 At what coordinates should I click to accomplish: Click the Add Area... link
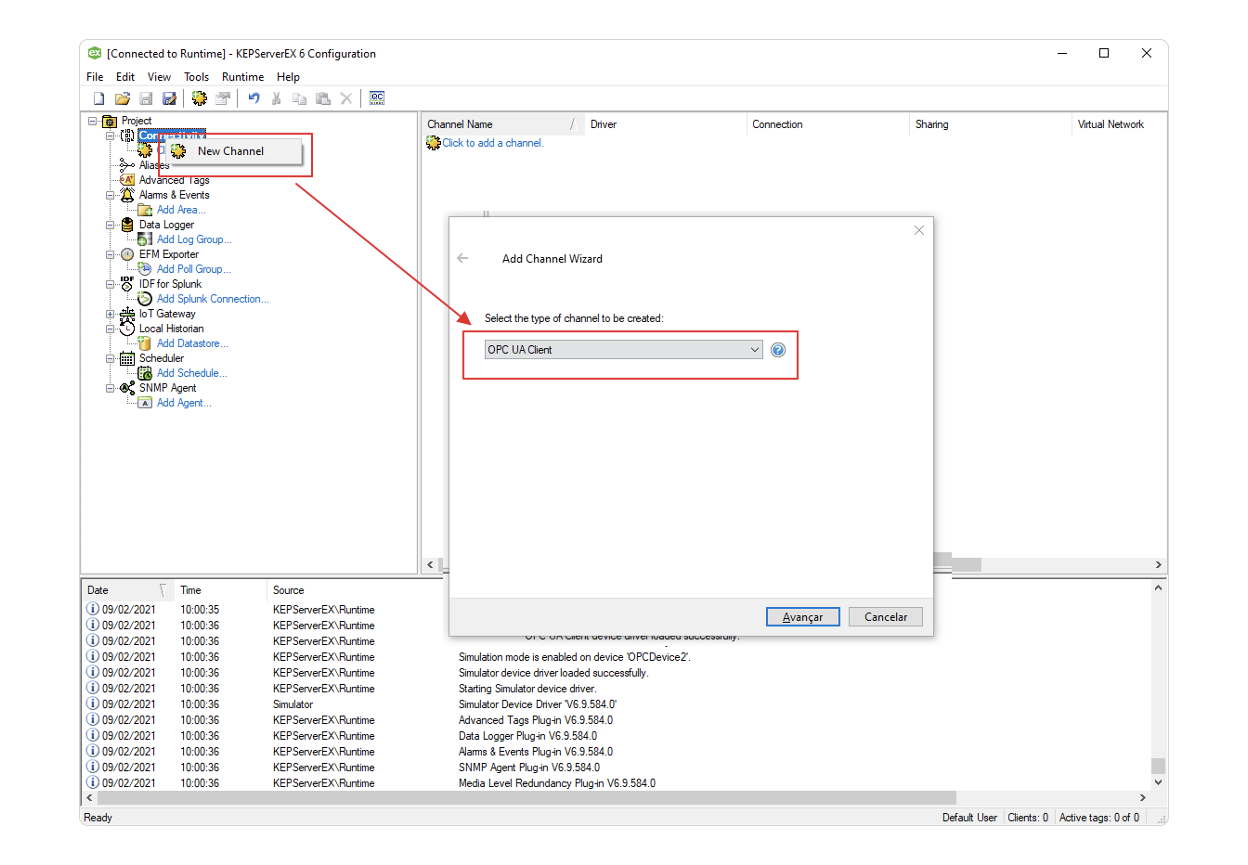pos(181,210)
